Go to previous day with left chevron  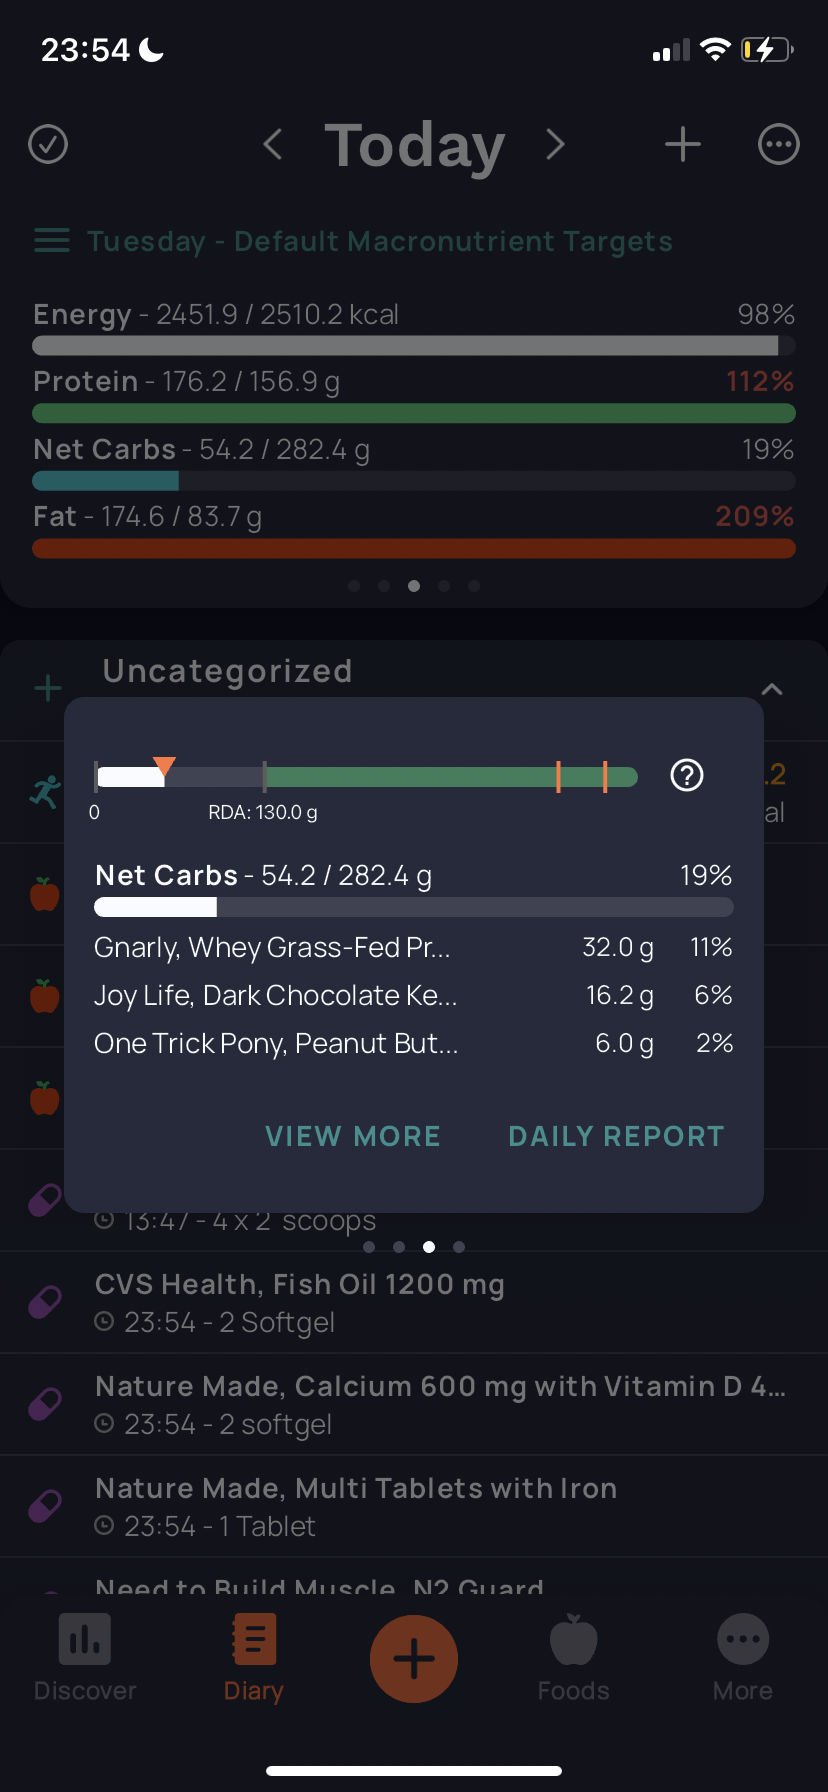tap(273, 144)
